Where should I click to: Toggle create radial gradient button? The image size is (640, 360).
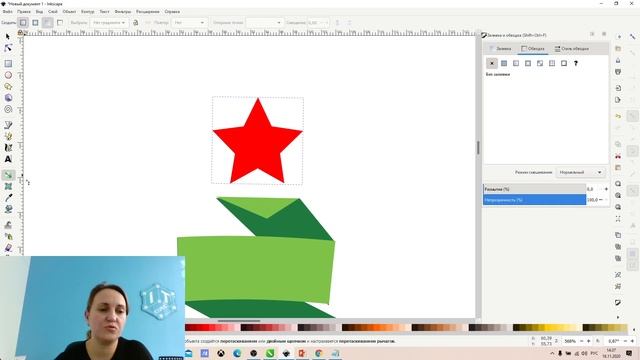[36, 22]
